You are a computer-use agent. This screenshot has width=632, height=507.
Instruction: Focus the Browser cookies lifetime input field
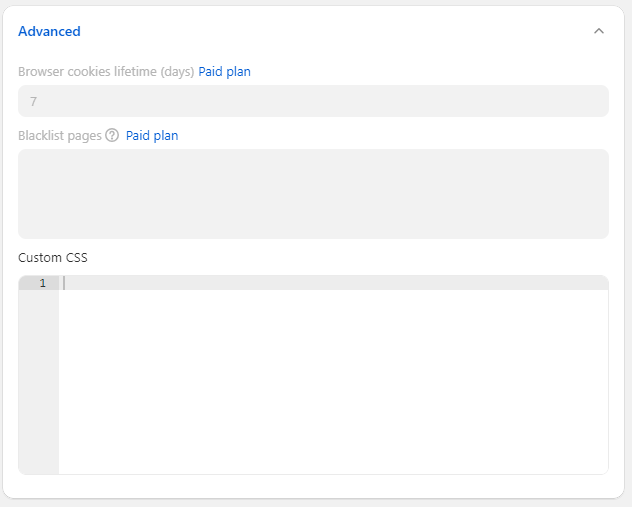[313, 101]
